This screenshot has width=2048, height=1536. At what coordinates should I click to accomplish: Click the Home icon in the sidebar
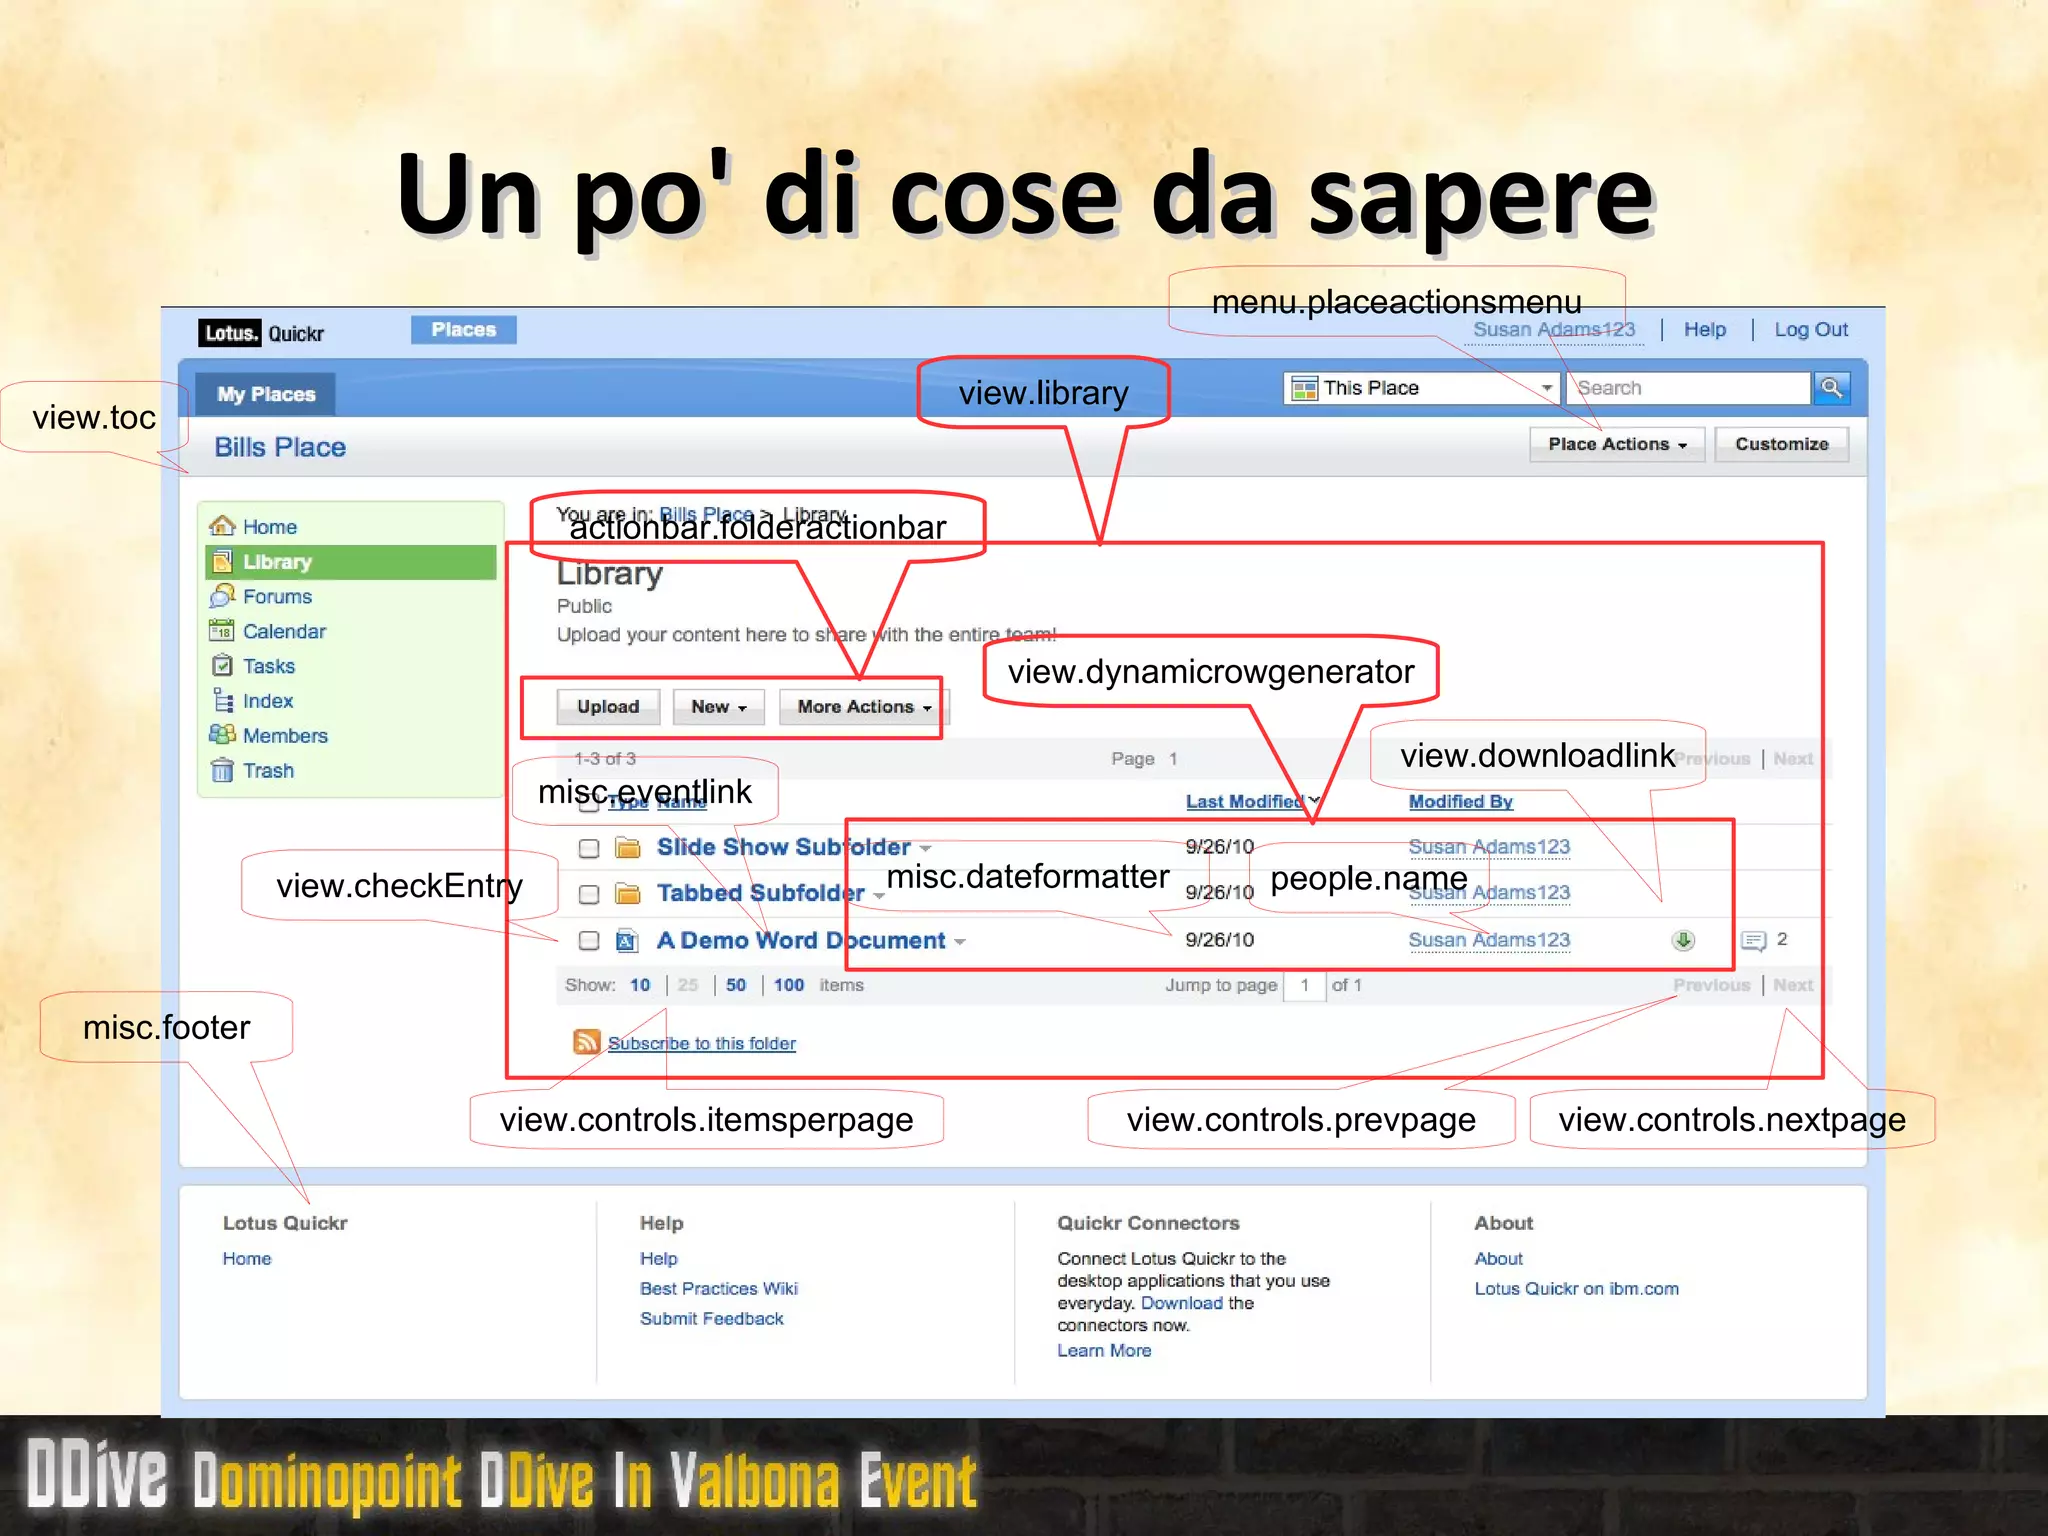(222, 526)
